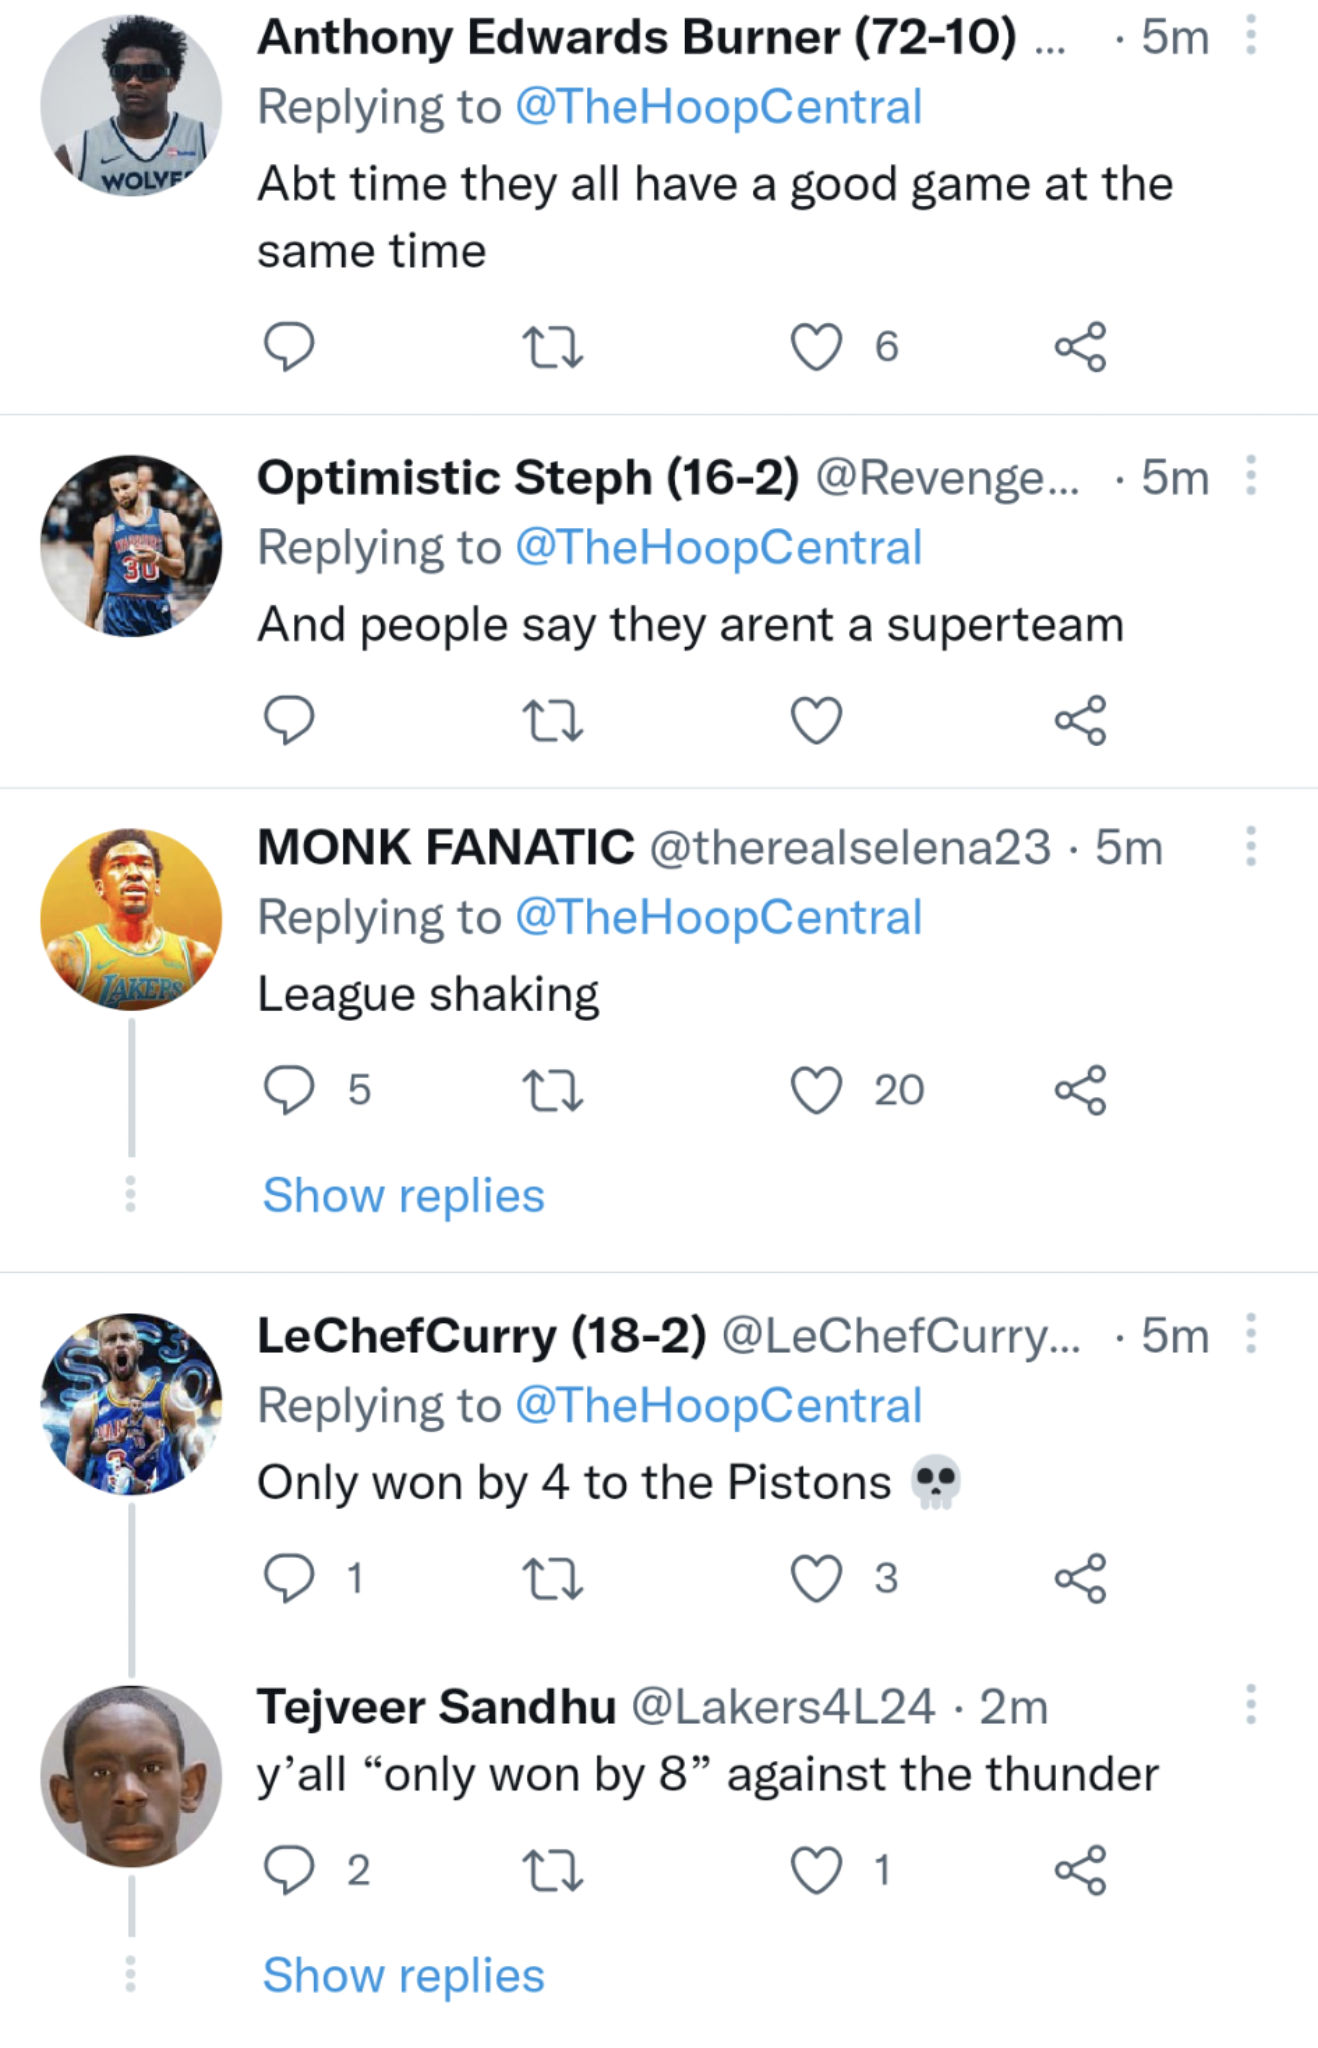View replies icon on MONK FANATIC's tweet

(x=291, y=1089)
